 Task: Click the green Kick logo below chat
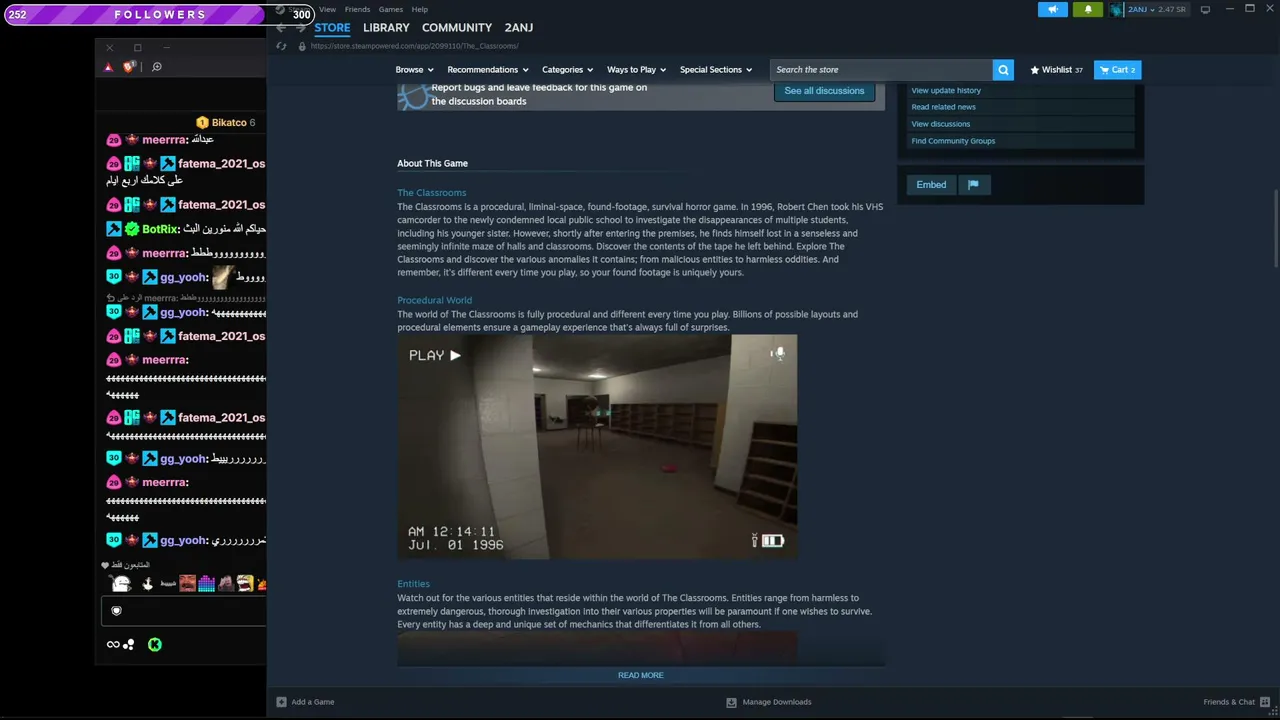point(155,645)
